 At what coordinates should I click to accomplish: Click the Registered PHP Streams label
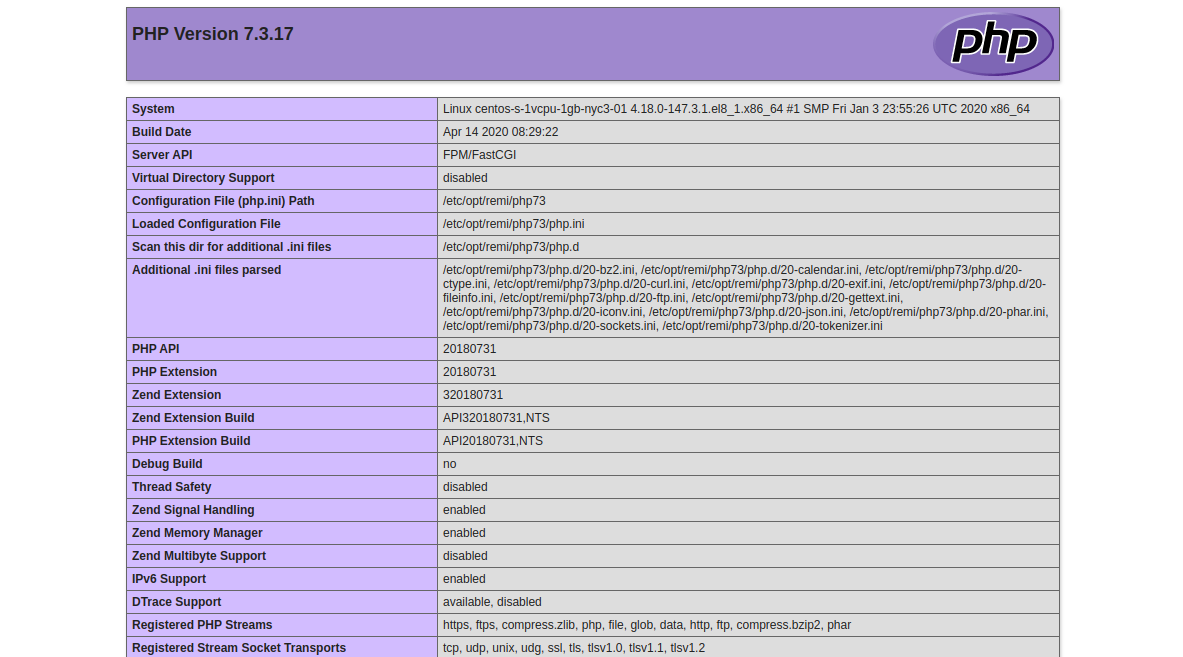(x=202, y=625)
